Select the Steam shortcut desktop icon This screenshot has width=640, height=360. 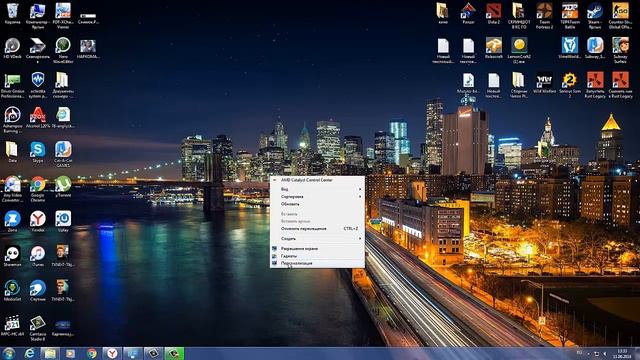(595, 16)
